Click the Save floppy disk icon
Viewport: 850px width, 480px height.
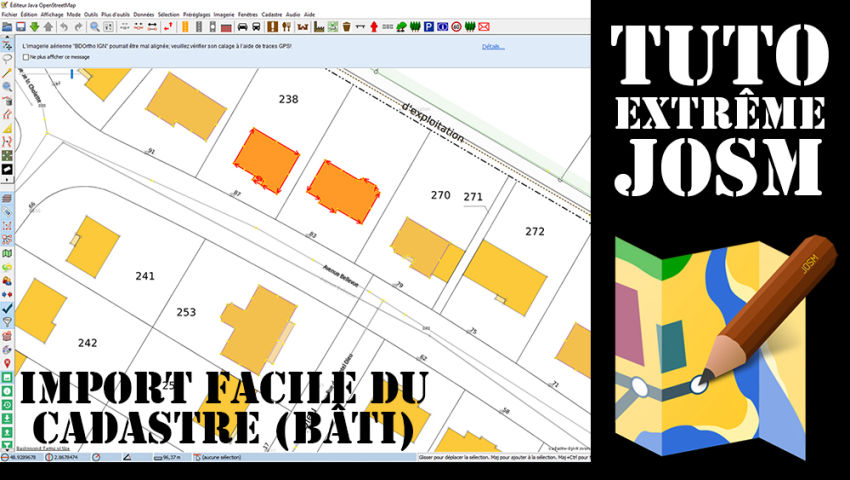[21, 27]
